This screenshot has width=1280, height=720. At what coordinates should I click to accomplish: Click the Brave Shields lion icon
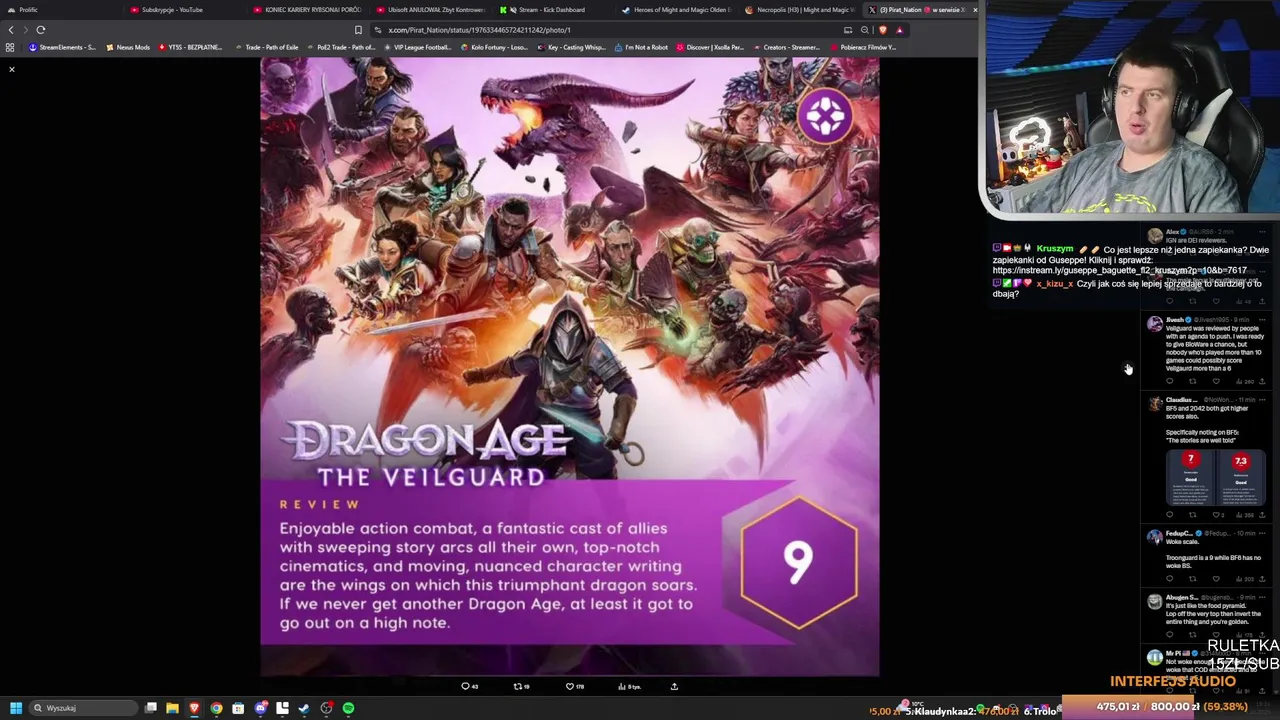[x=882, y=30]
